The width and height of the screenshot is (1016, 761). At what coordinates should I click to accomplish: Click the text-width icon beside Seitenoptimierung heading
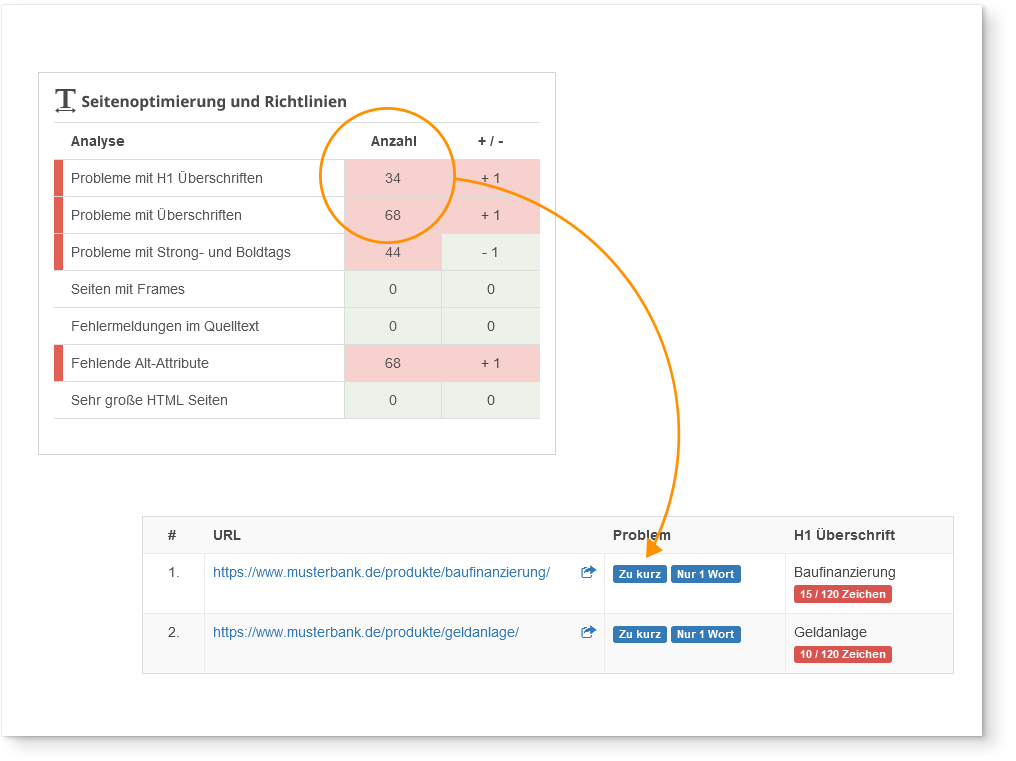click(65, 100)
